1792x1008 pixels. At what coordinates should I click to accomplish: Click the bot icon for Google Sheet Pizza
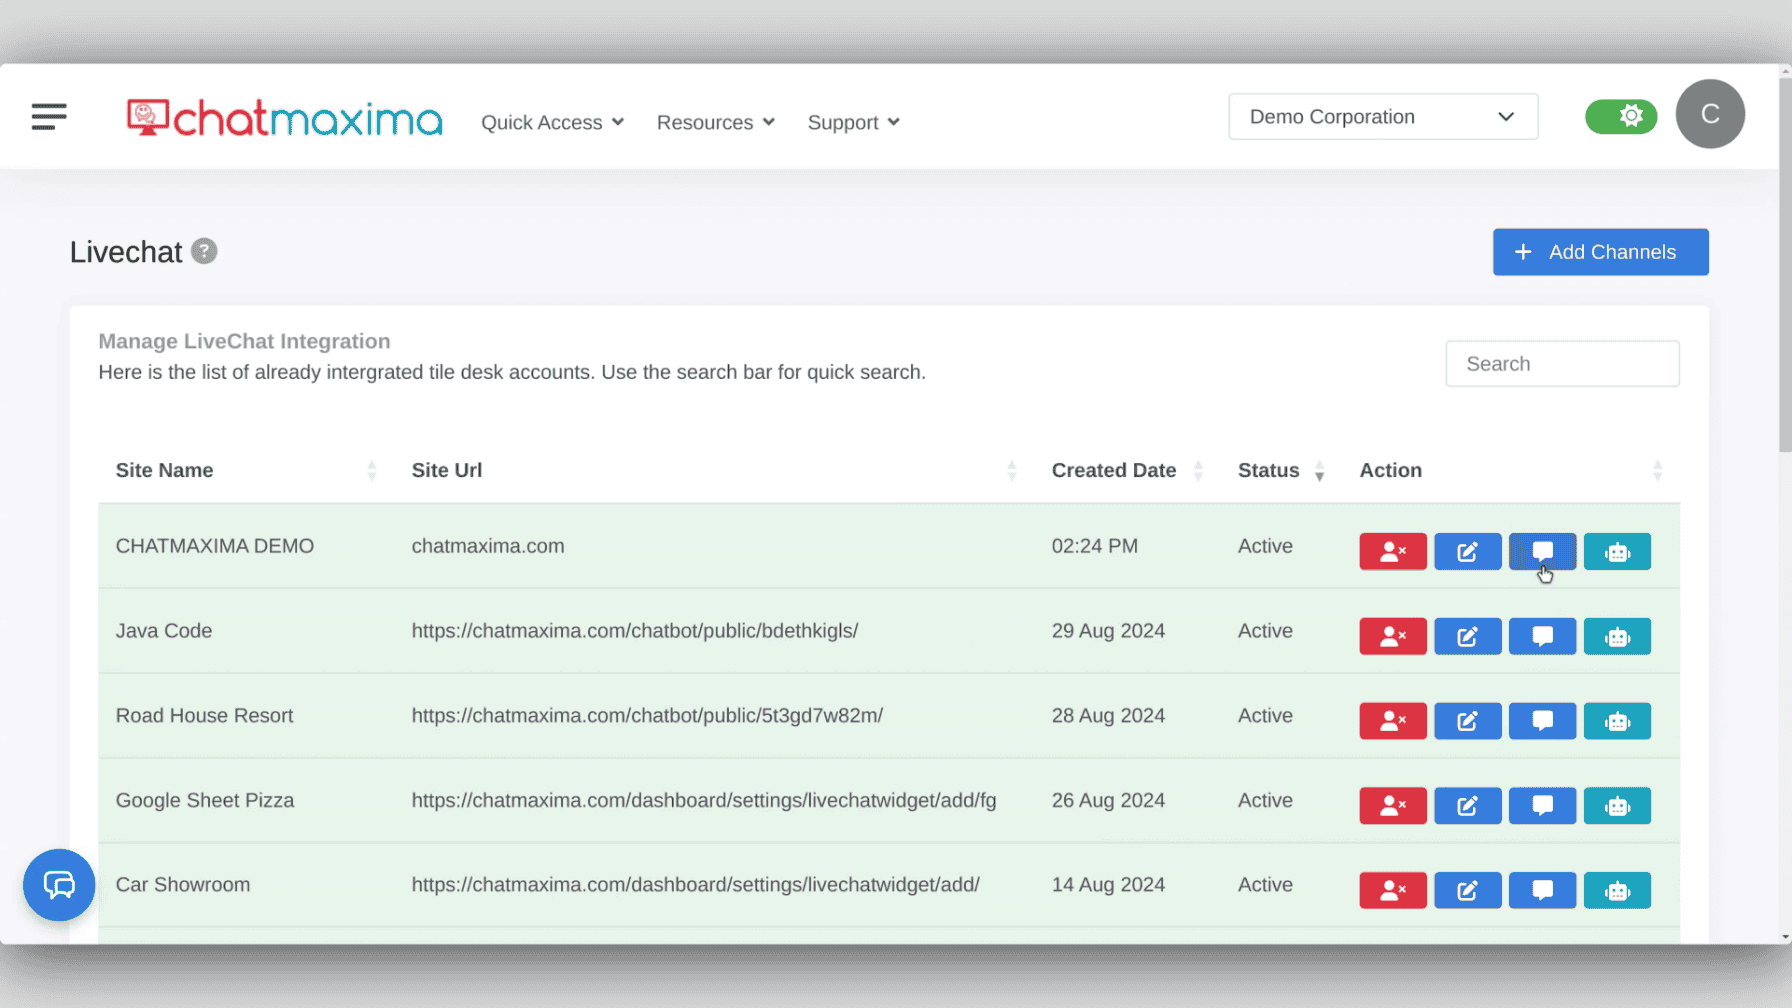[x=1617, y=806]
